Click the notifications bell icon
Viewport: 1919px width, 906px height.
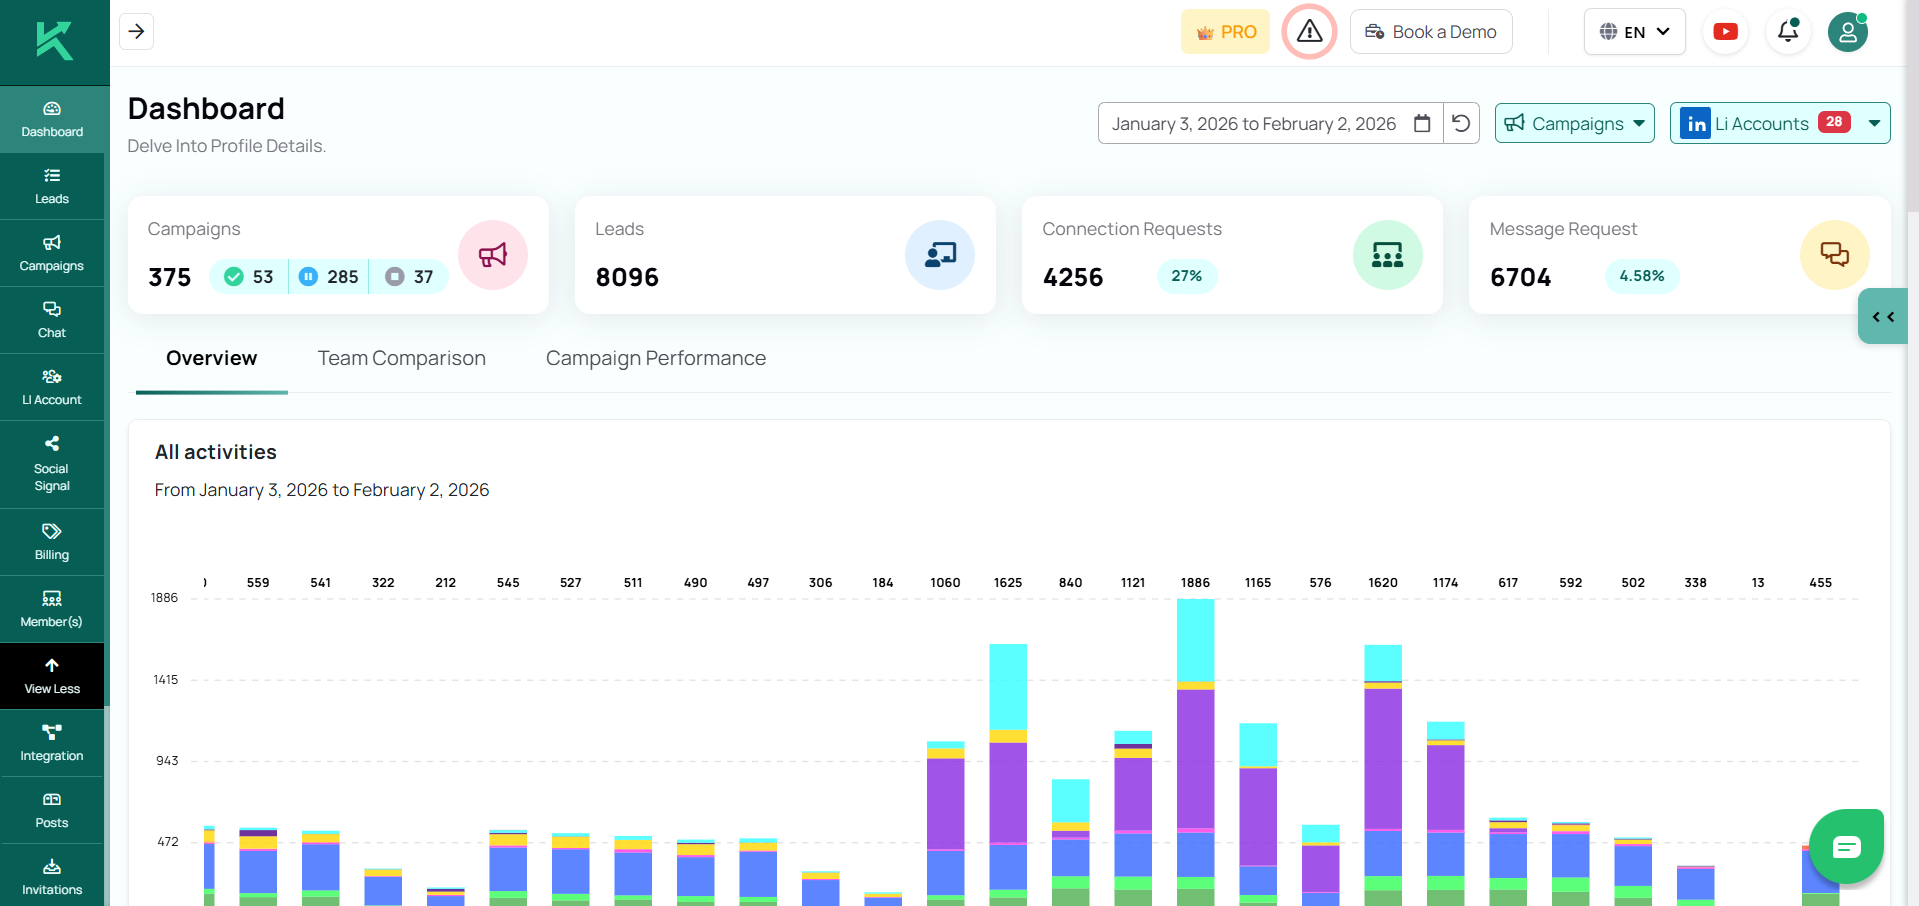point(1788,32)
